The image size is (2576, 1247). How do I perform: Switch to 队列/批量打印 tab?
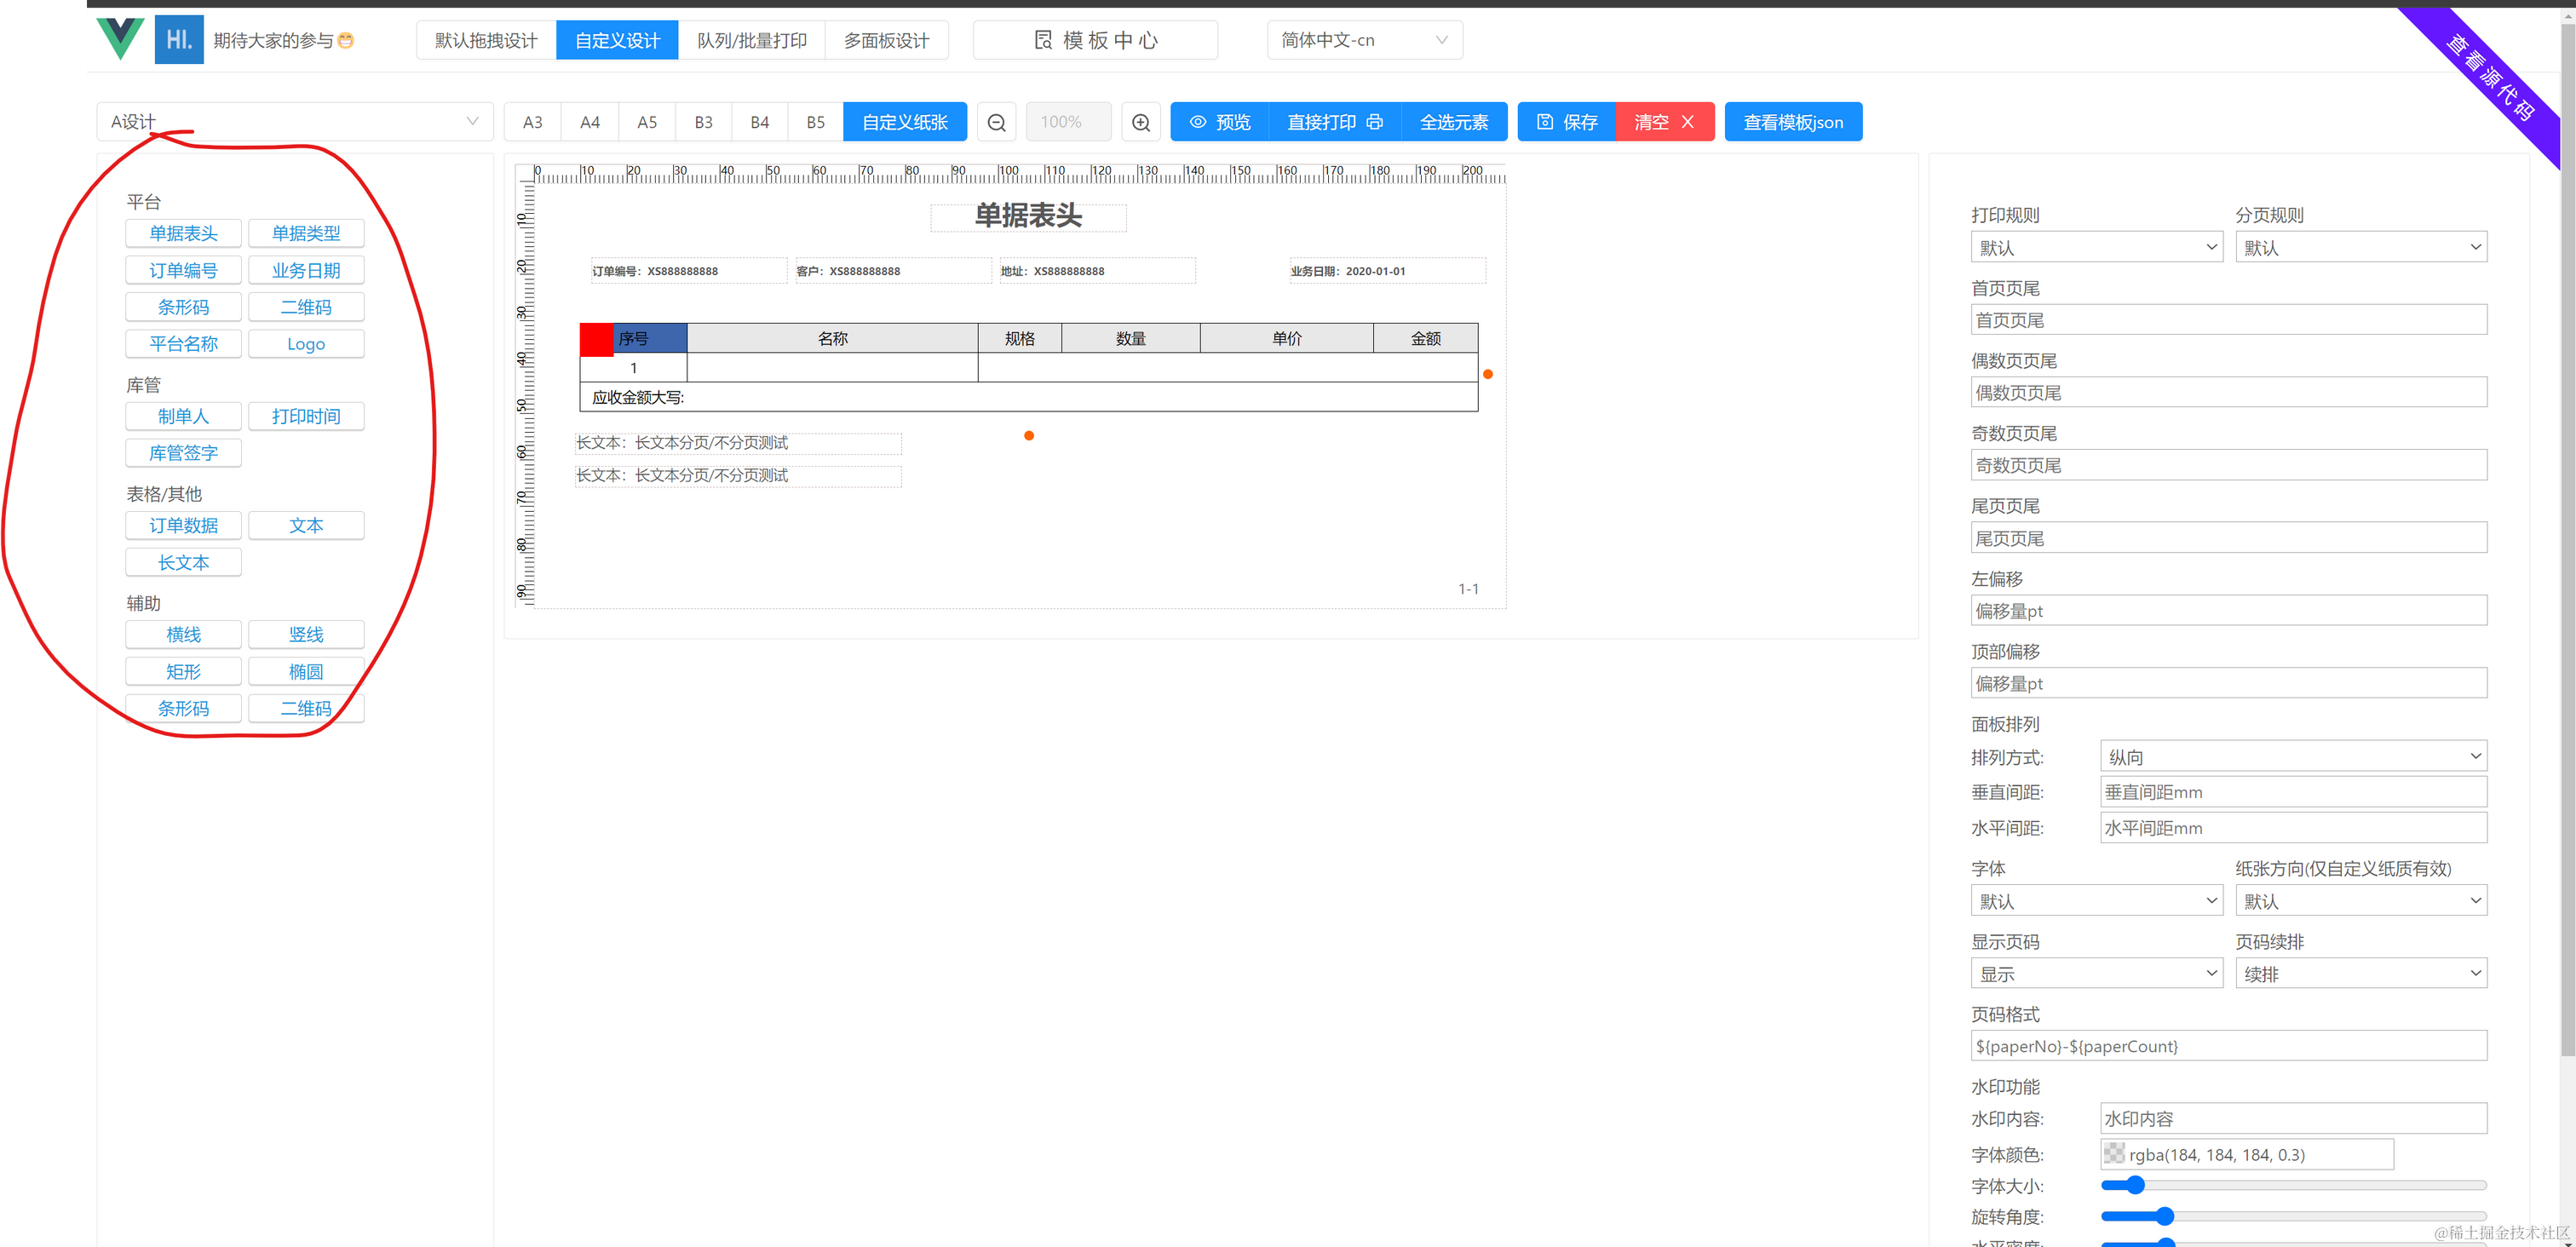click(x=751, y=40)
